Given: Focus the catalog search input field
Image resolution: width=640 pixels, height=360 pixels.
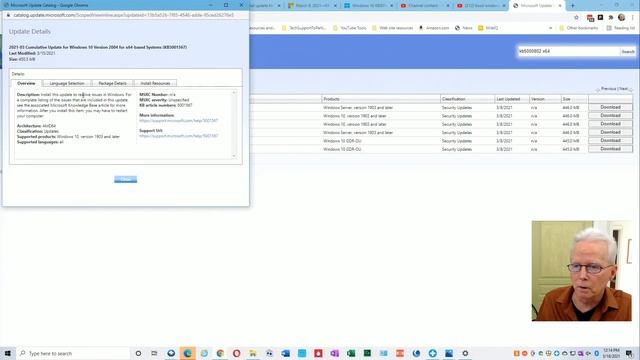Looking at the screenshot, I should coord(568,51).
